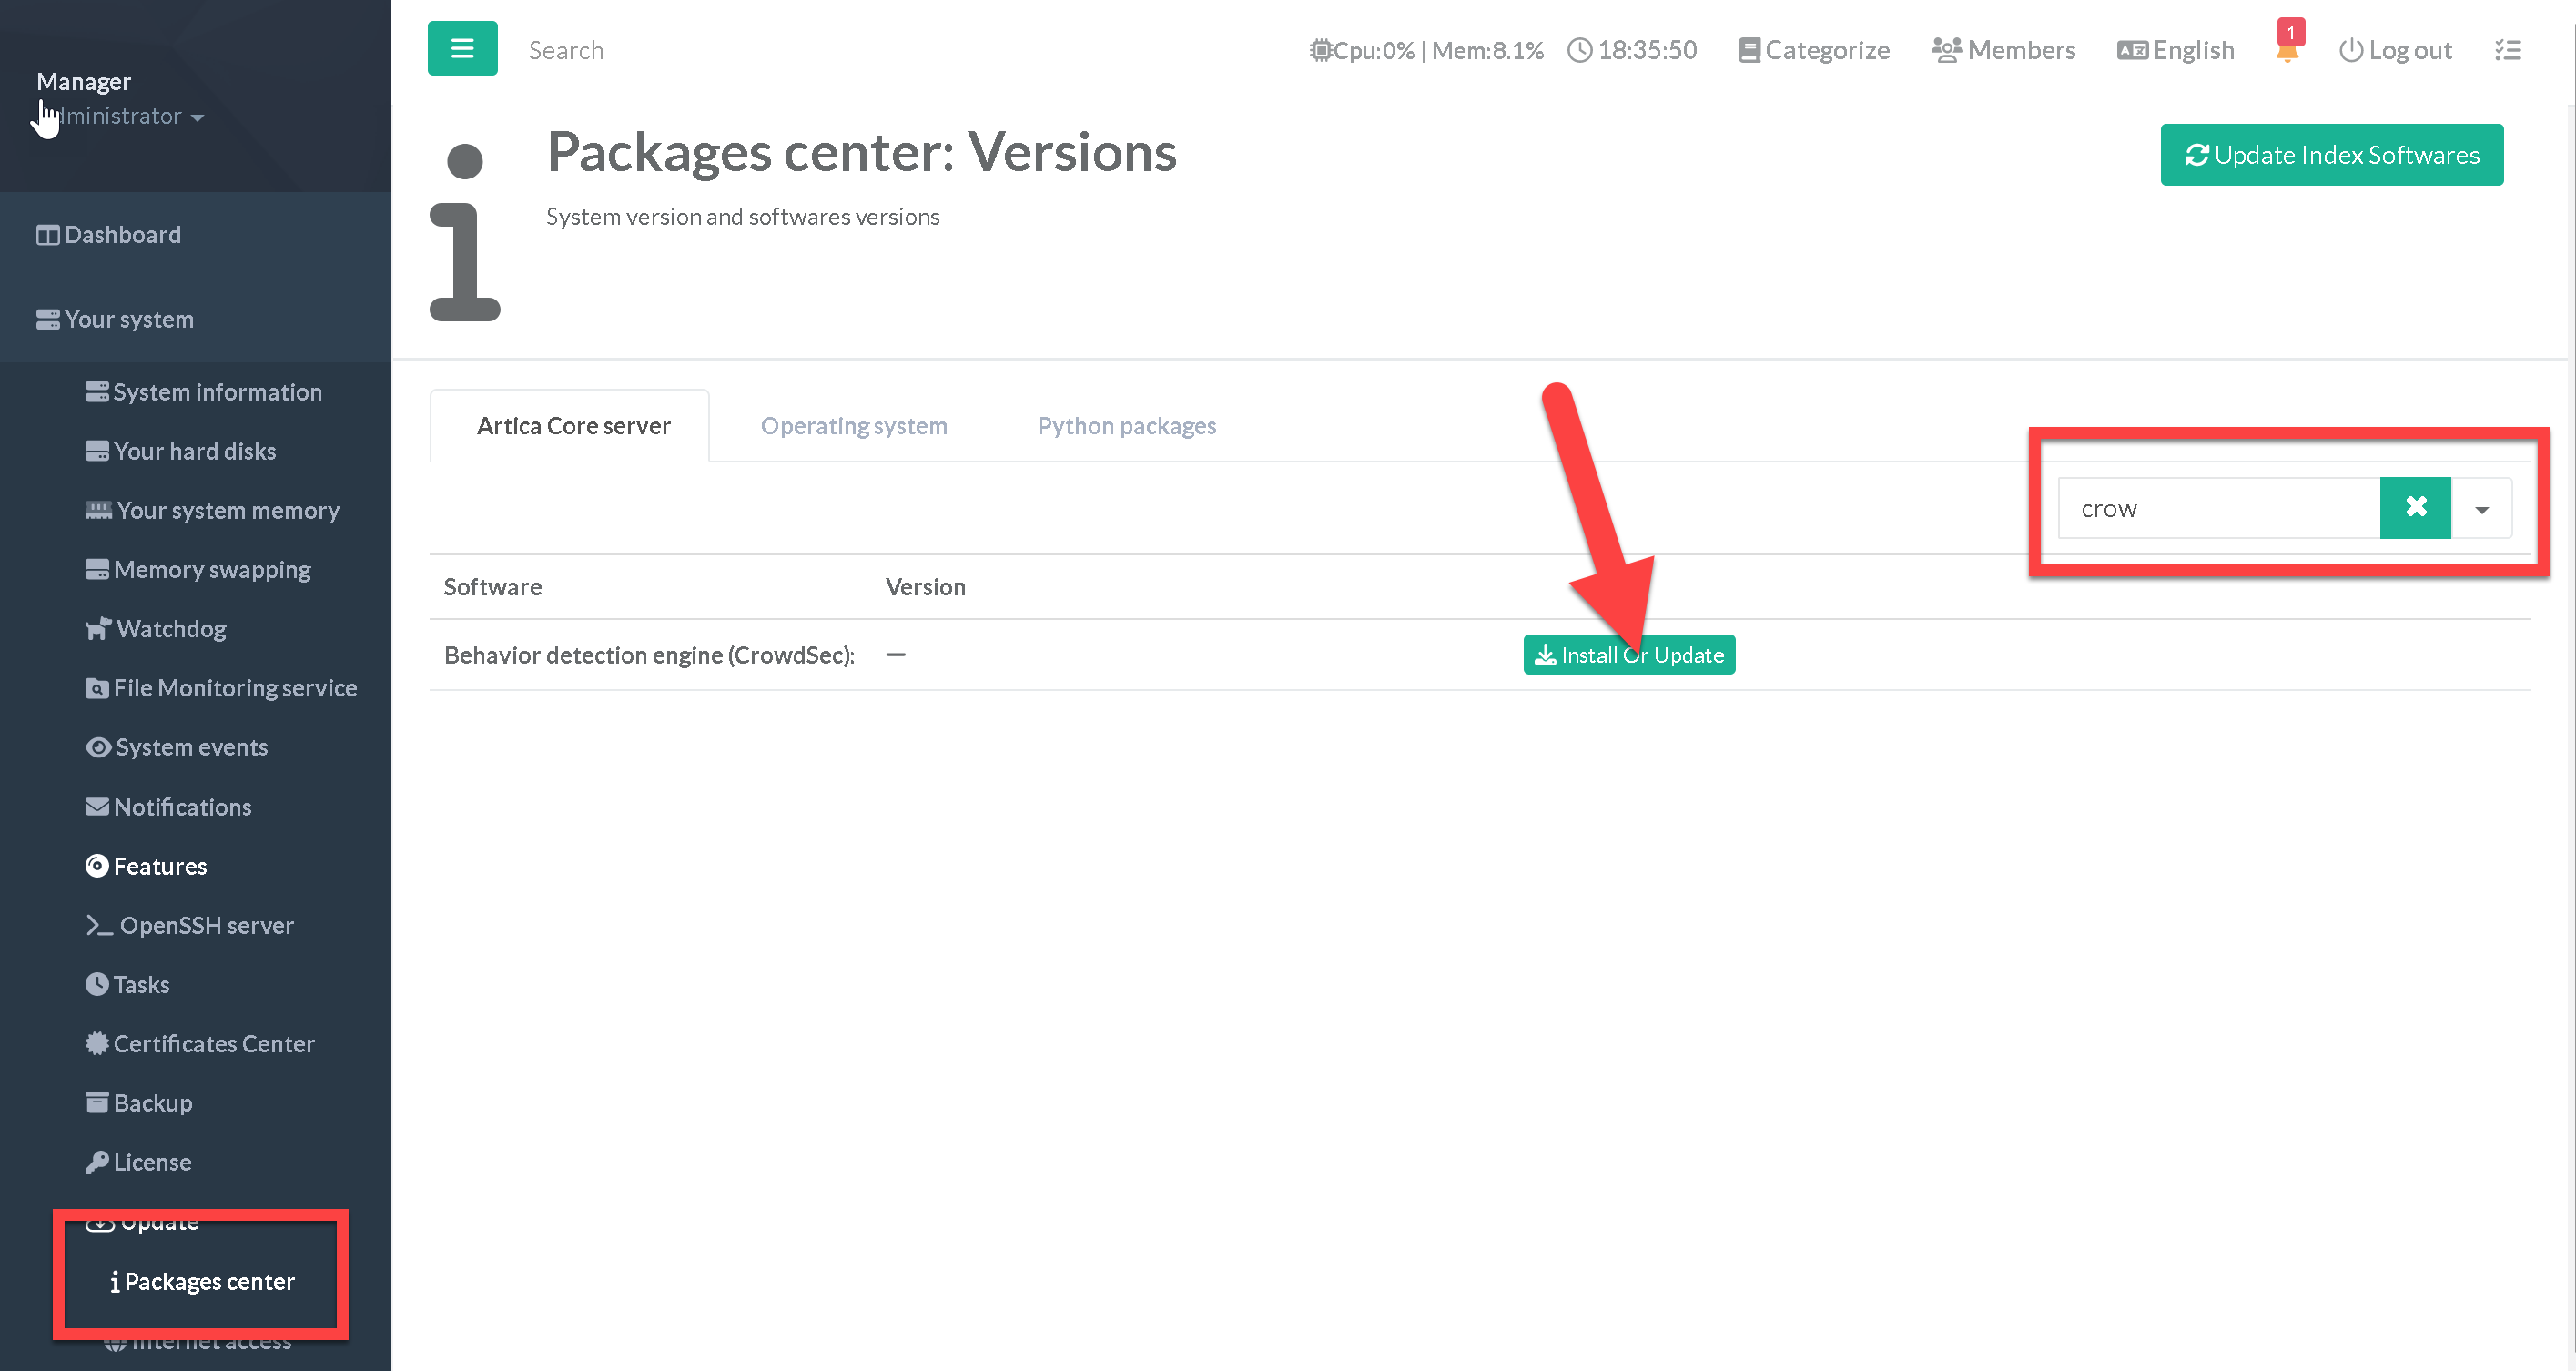Screen dimensions: 2576x1371
Task: Clear the search filter with X button
Action: pyautogui.click(x=2415, y=508)
